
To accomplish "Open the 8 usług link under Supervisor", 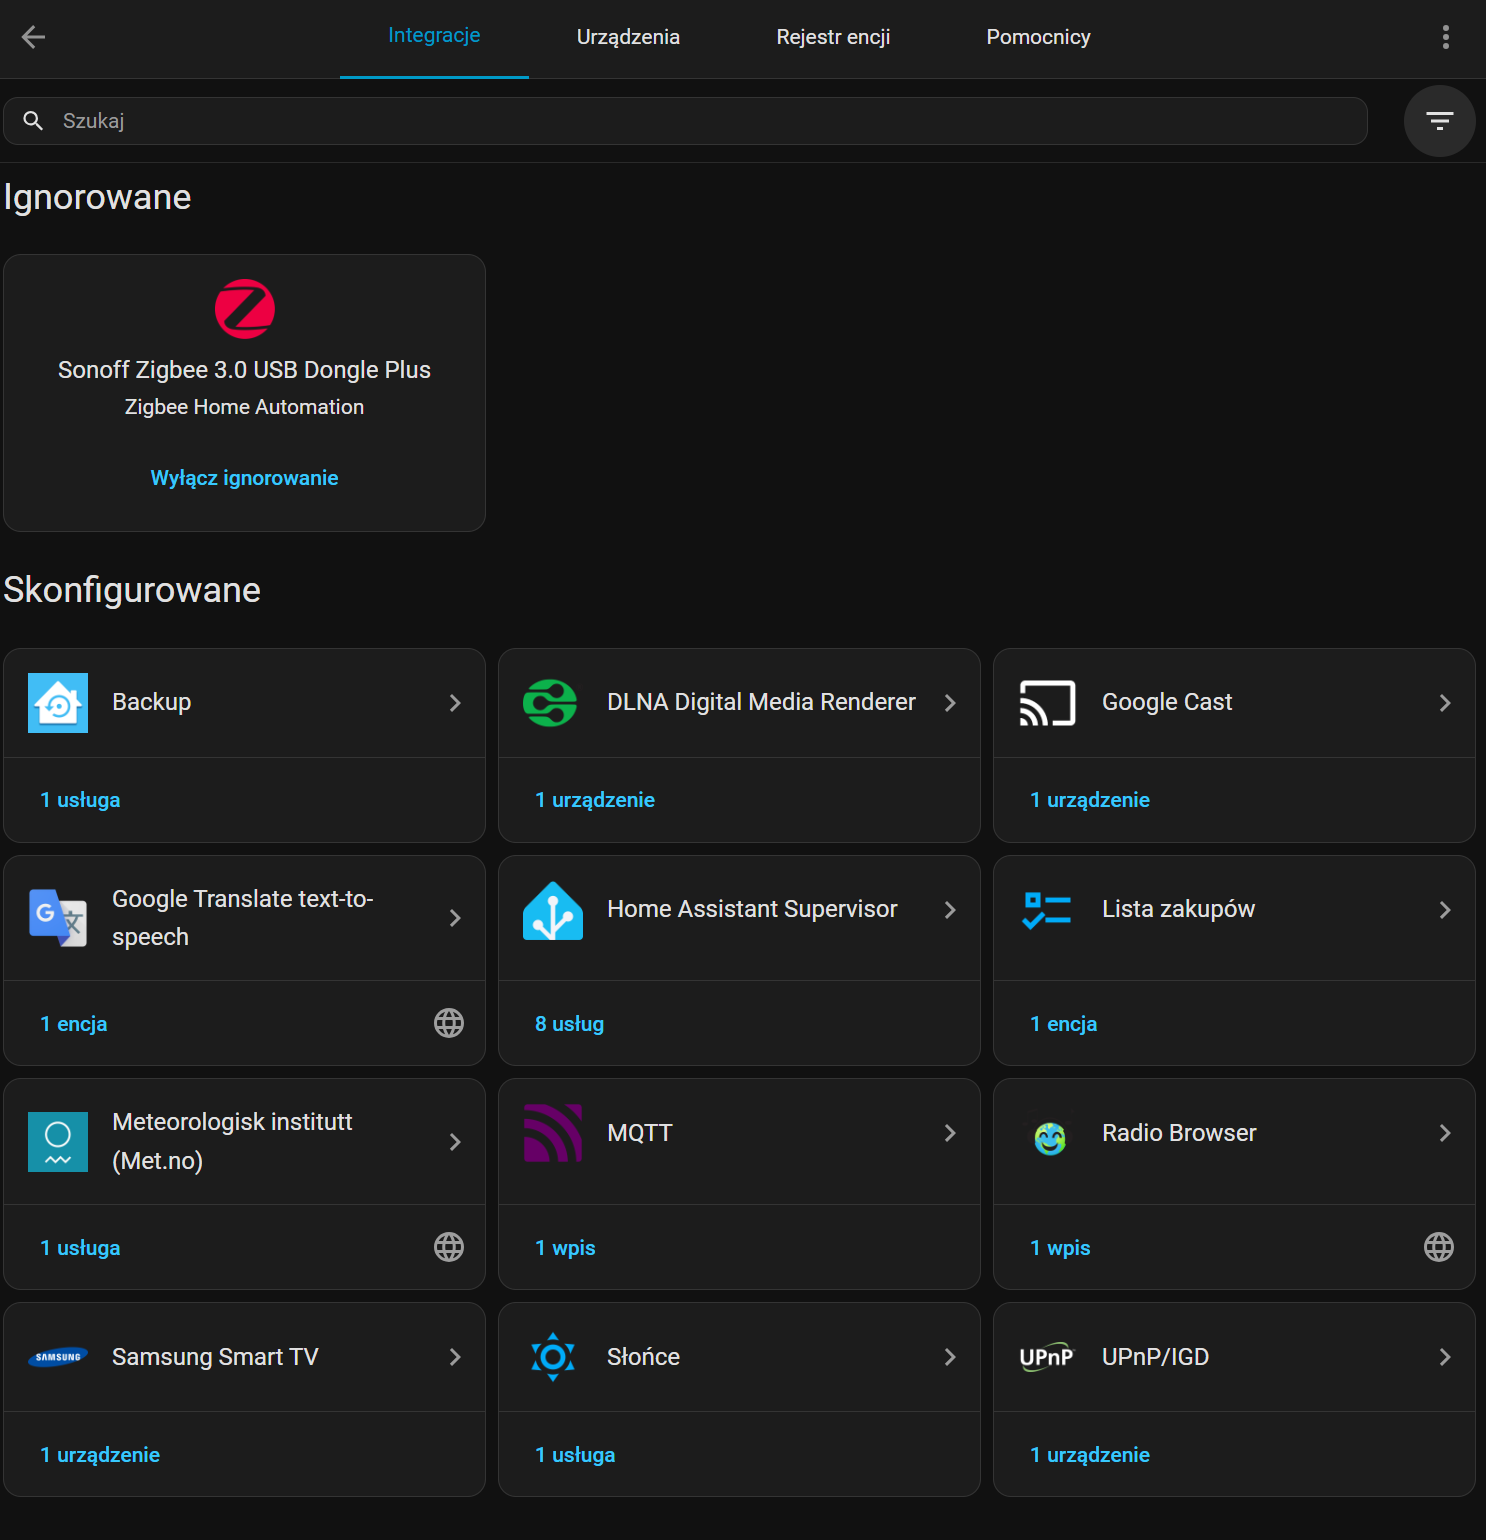I will (x=569, y=1024).
